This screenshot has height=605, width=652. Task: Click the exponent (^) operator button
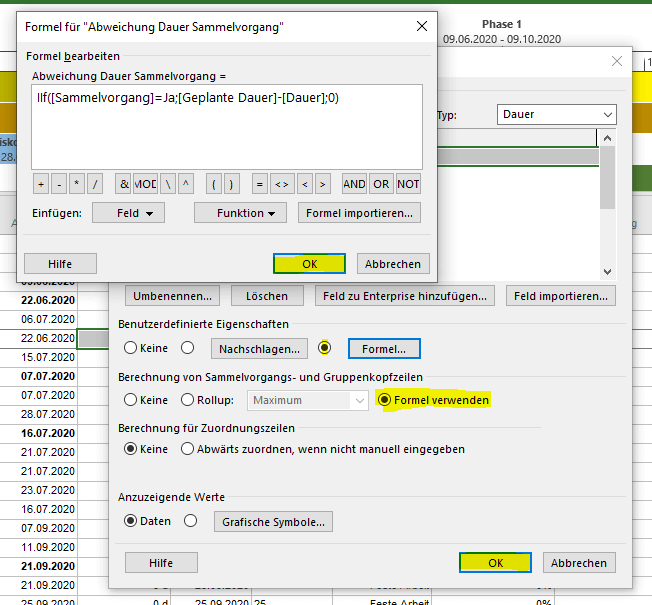pyautogui.click(x=185, y=184)
